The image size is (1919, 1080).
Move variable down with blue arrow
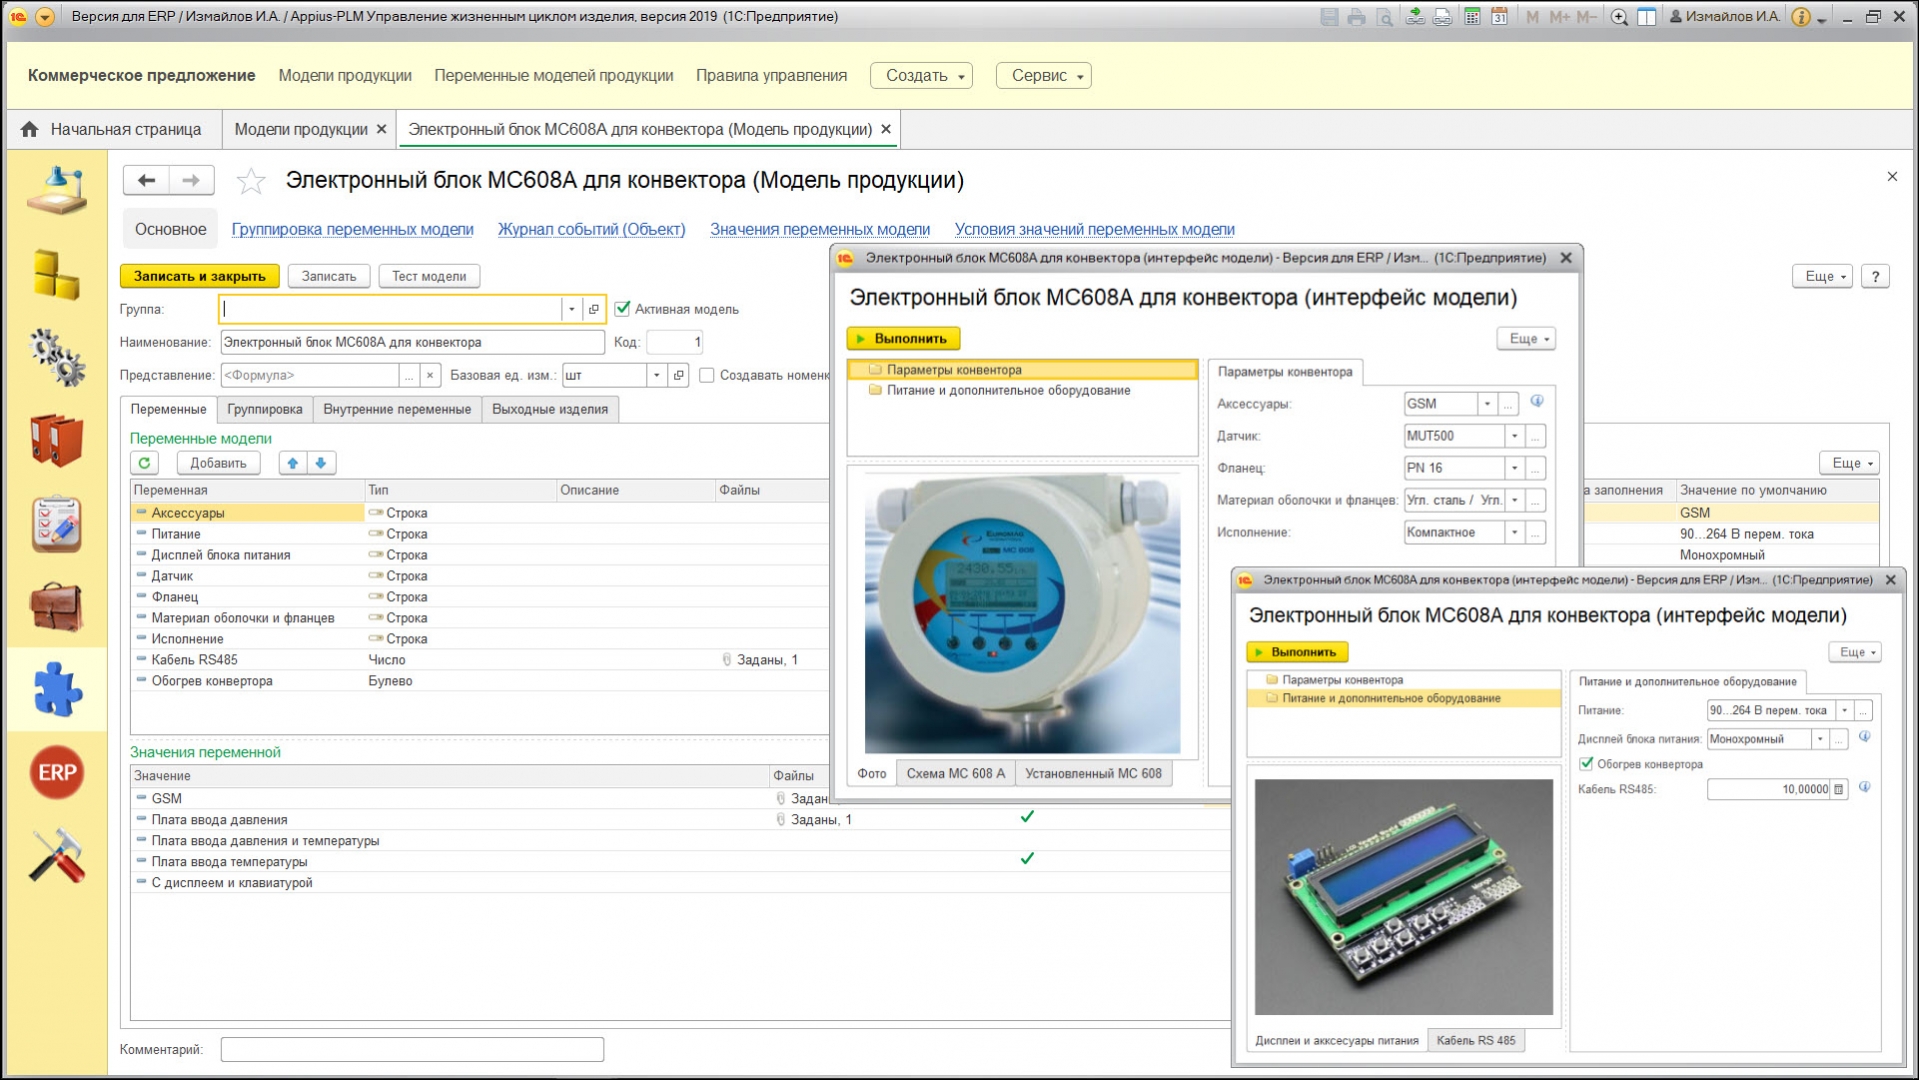pos(321,463)
